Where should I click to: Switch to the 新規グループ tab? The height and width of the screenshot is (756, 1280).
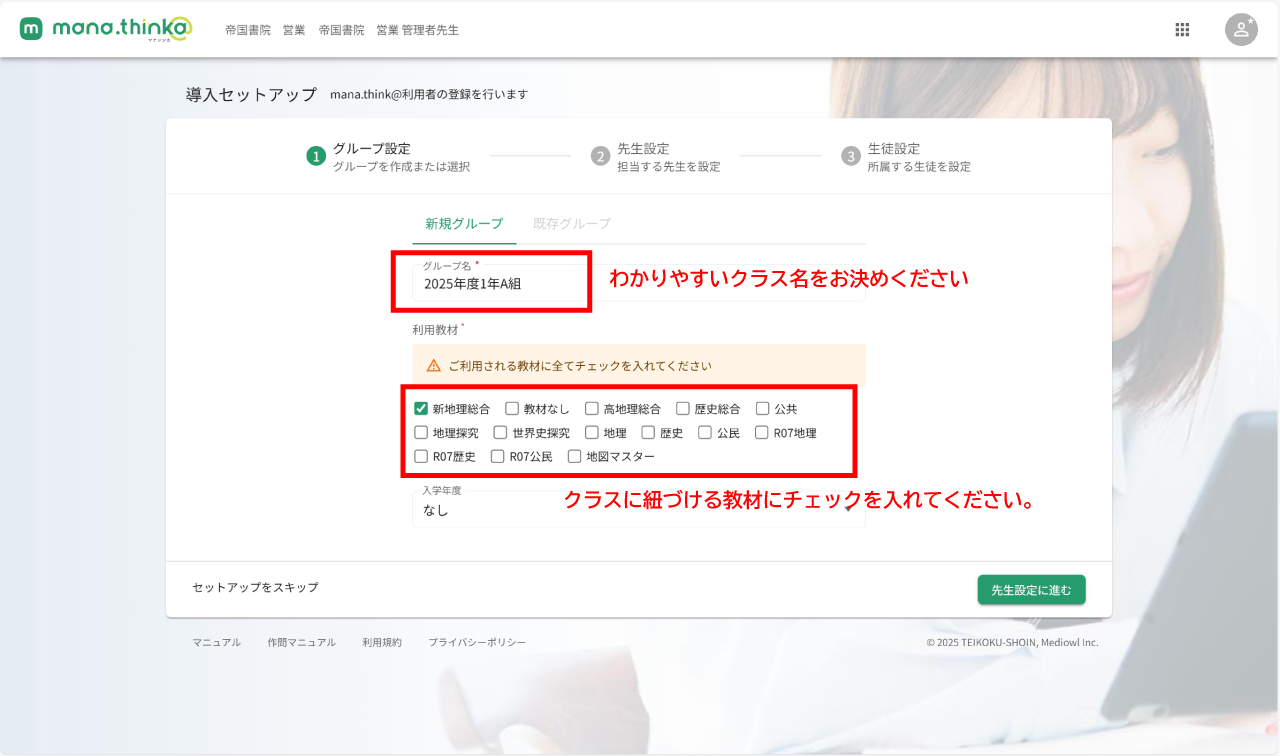pos(464,224)
